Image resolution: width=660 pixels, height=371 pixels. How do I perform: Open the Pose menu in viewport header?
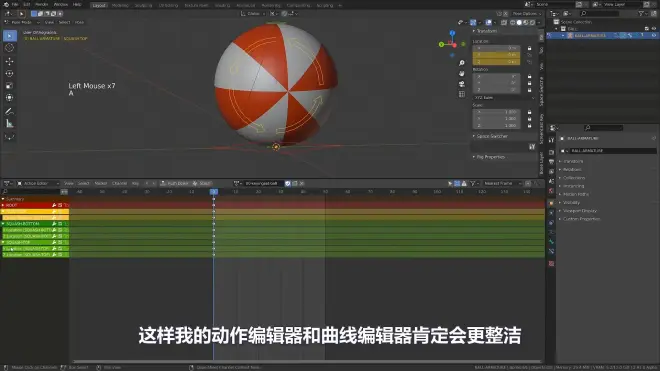(80, 22)
